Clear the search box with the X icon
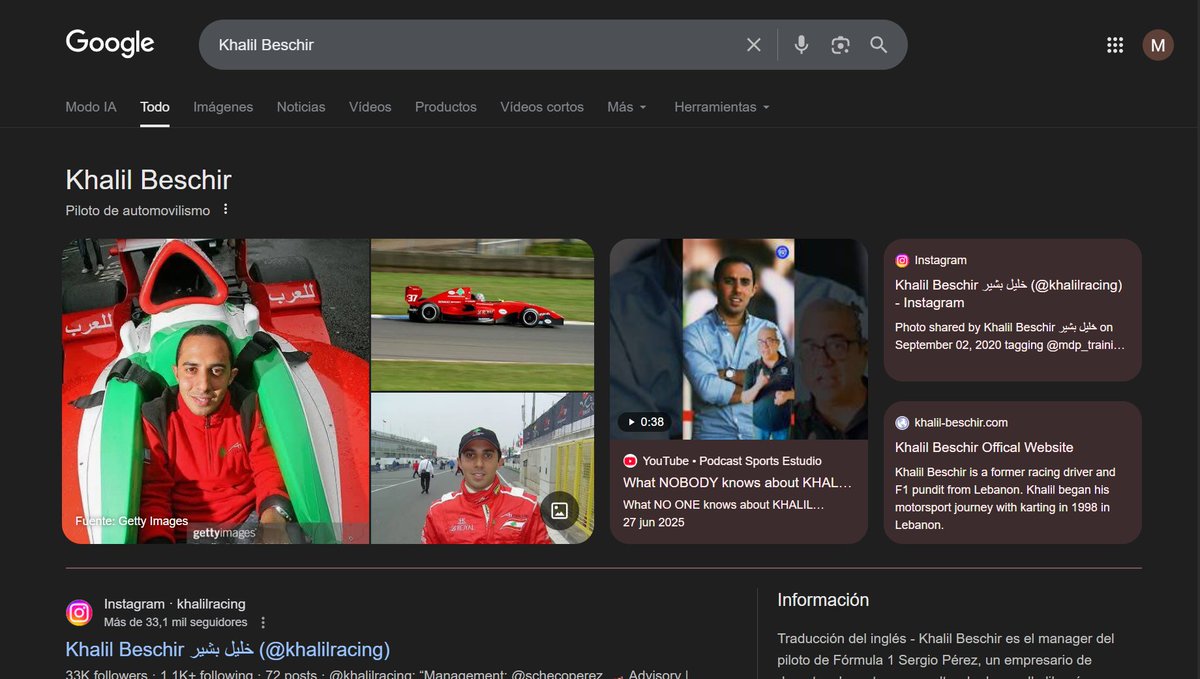 pyautogui.click(x=754, y=45)
